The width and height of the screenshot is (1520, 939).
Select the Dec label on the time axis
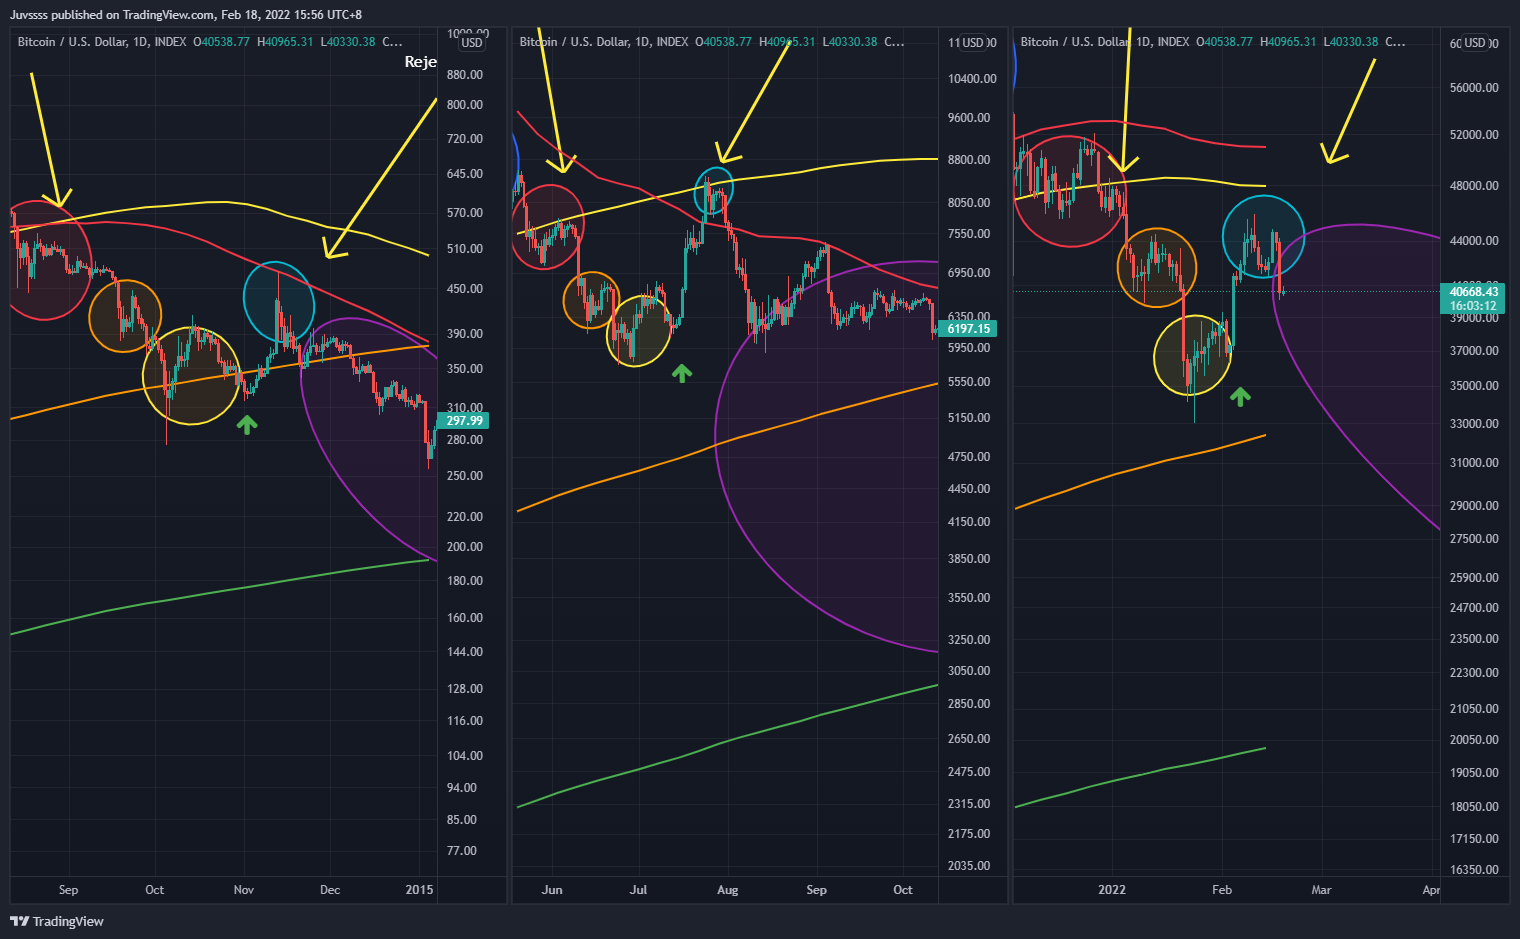pyautogui.click(x=330, y=890)
